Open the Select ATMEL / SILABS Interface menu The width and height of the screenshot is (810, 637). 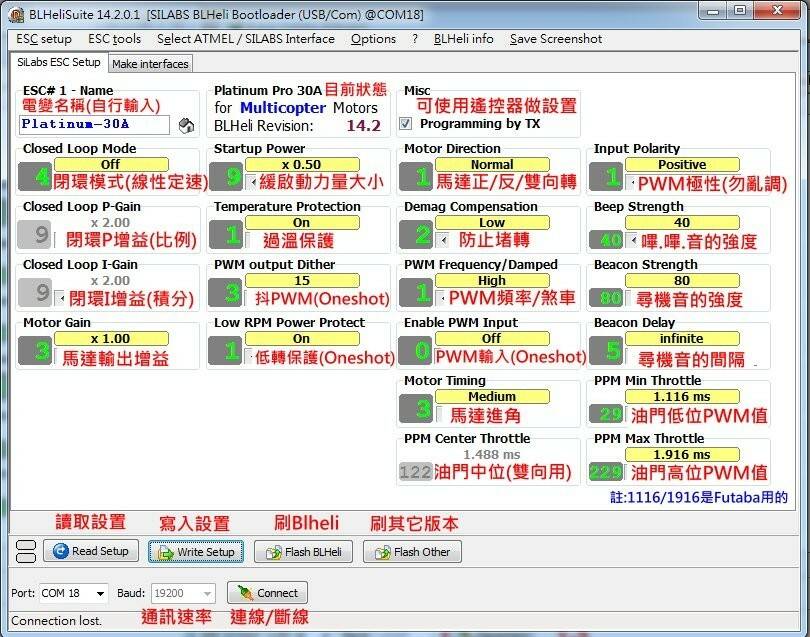click(245, 39)
